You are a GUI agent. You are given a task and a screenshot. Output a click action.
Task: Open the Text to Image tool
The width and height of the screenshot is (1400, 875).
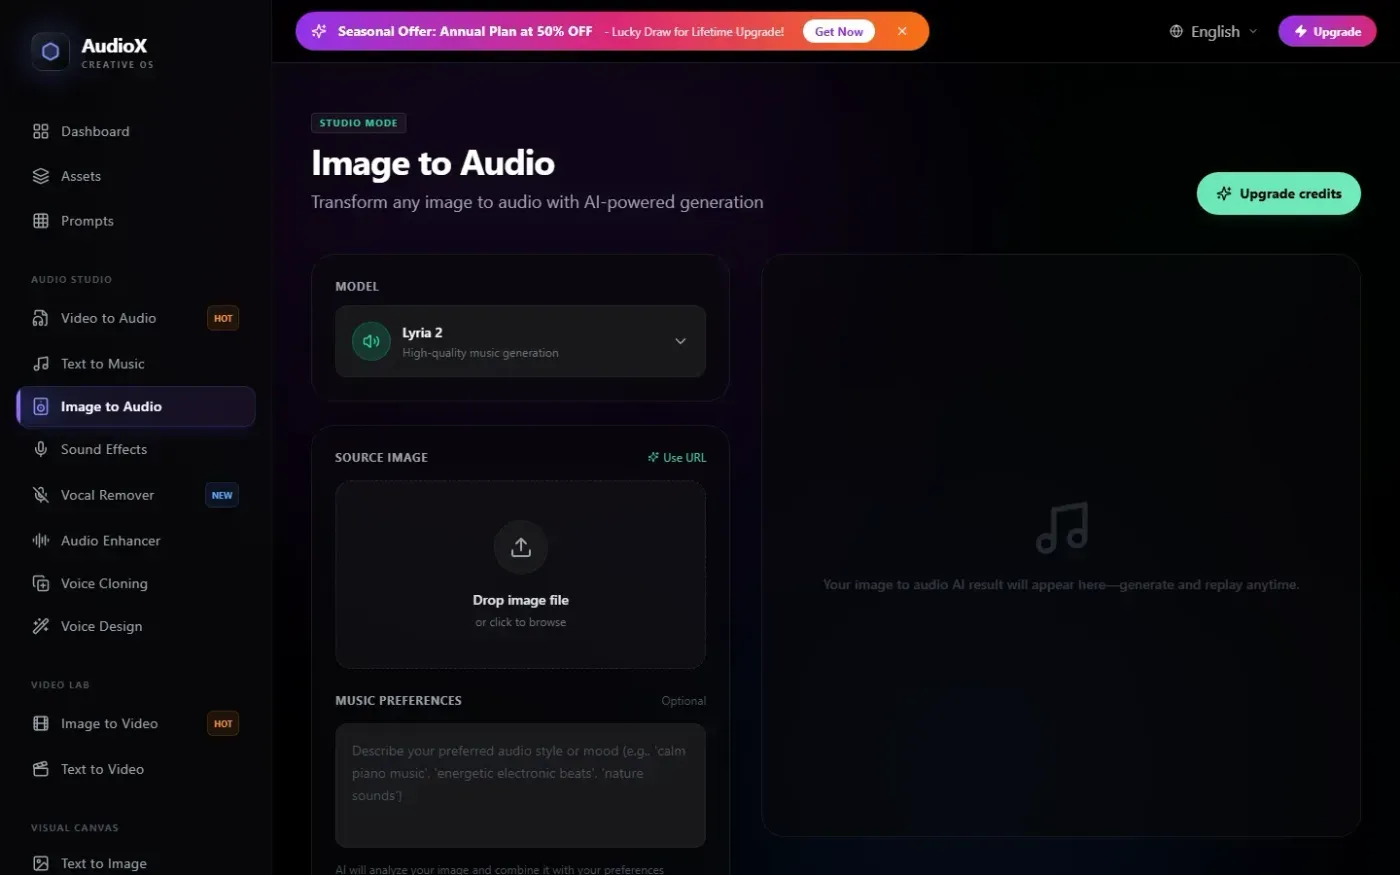pyautogui.click(x=135, y=863)
